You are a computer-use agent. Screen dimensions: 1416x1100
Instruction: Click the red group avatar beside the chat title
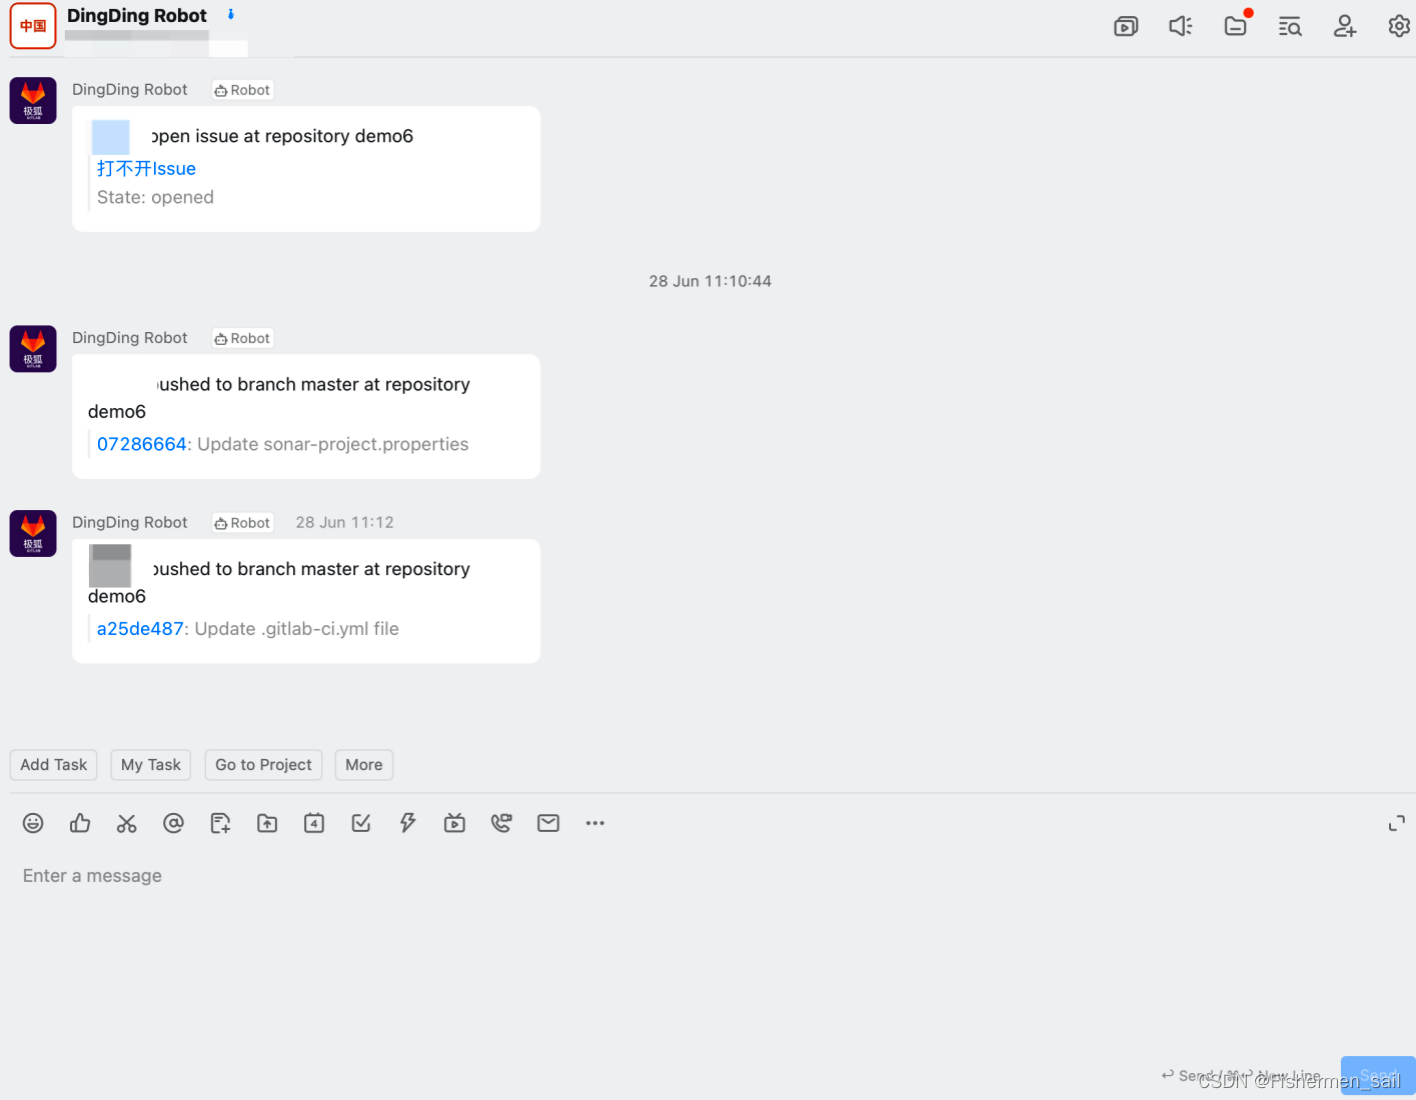33,26
